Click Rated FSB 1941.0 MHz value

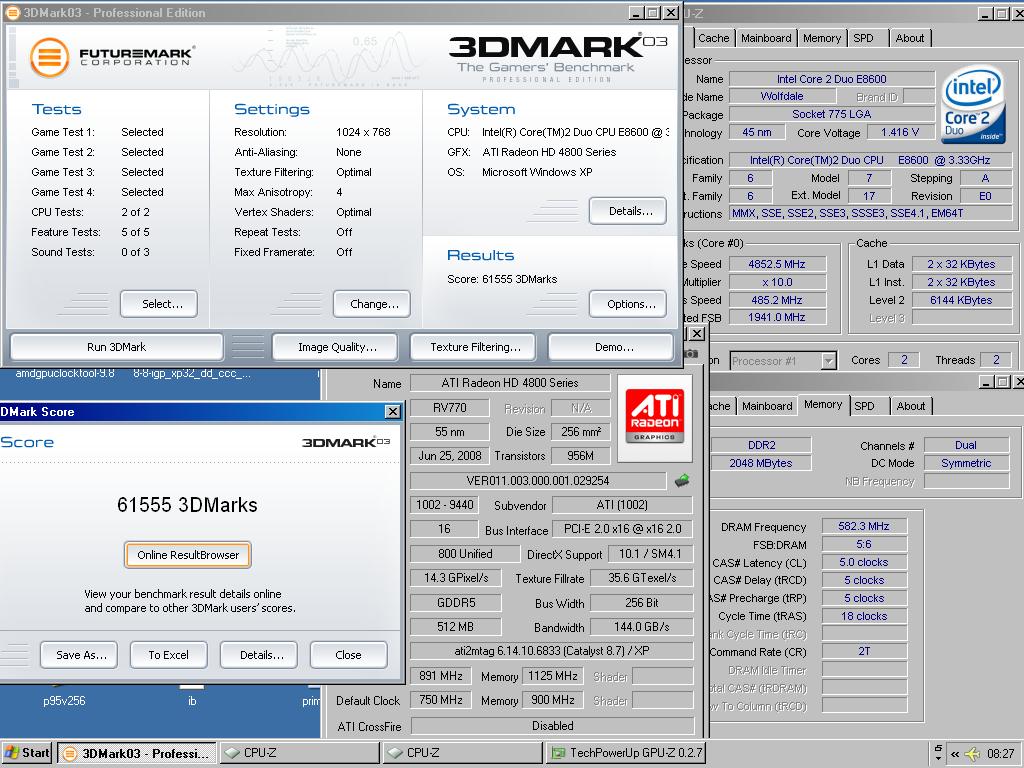pos(776,317)
